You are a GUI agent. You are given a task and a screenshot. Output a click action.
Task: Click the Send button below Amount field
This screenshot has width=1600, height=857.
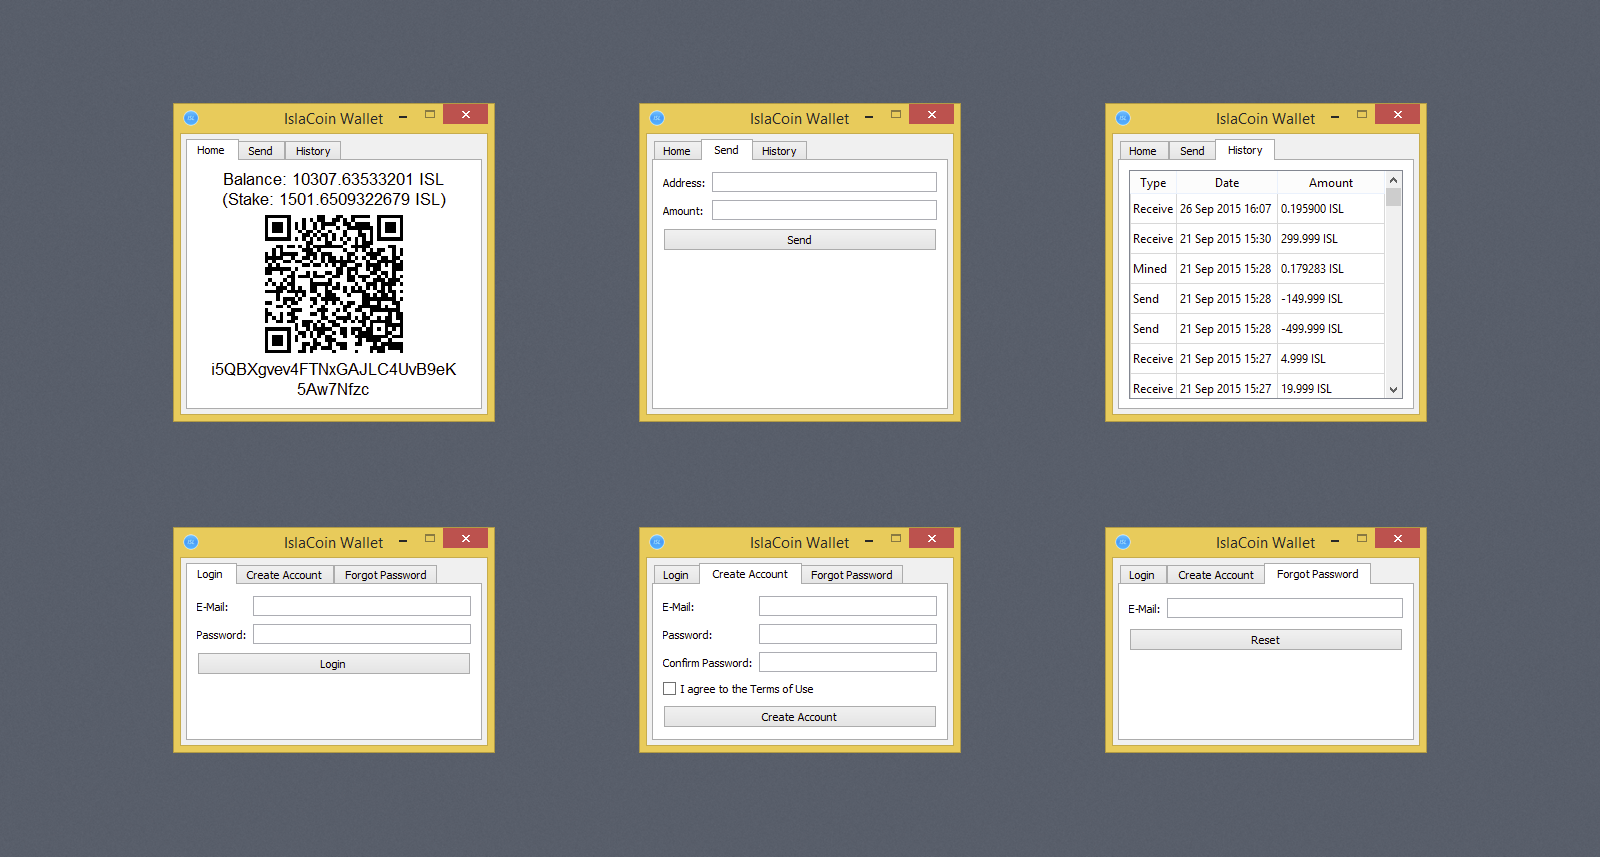point(800,240)
